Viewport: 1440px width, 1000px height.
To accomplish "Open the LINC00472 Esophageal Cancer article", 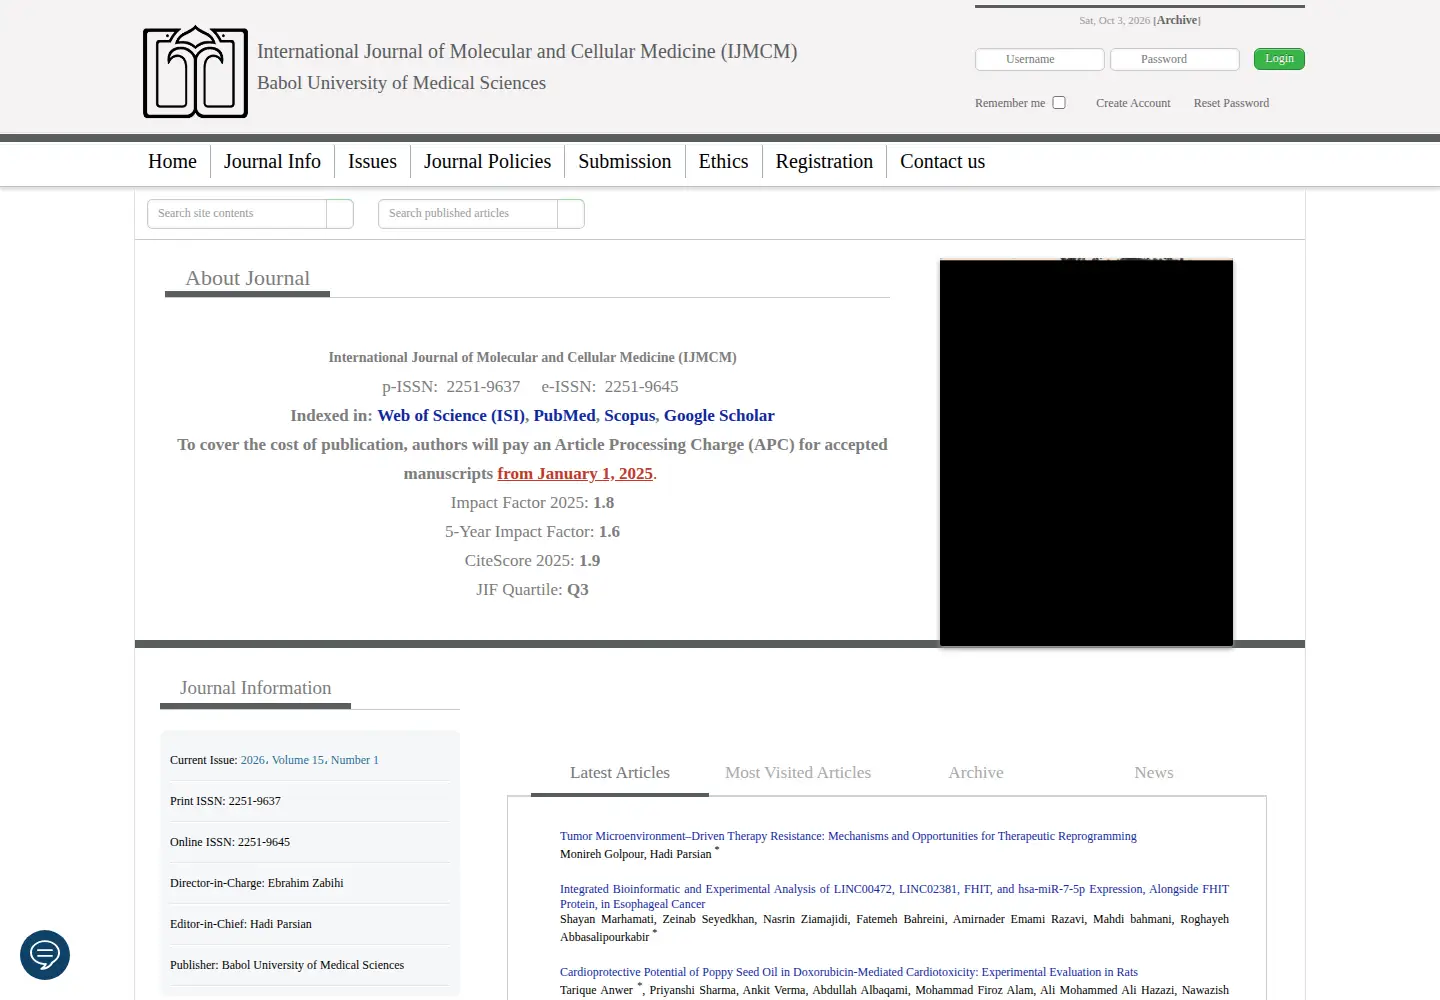I will pos(894,896).
